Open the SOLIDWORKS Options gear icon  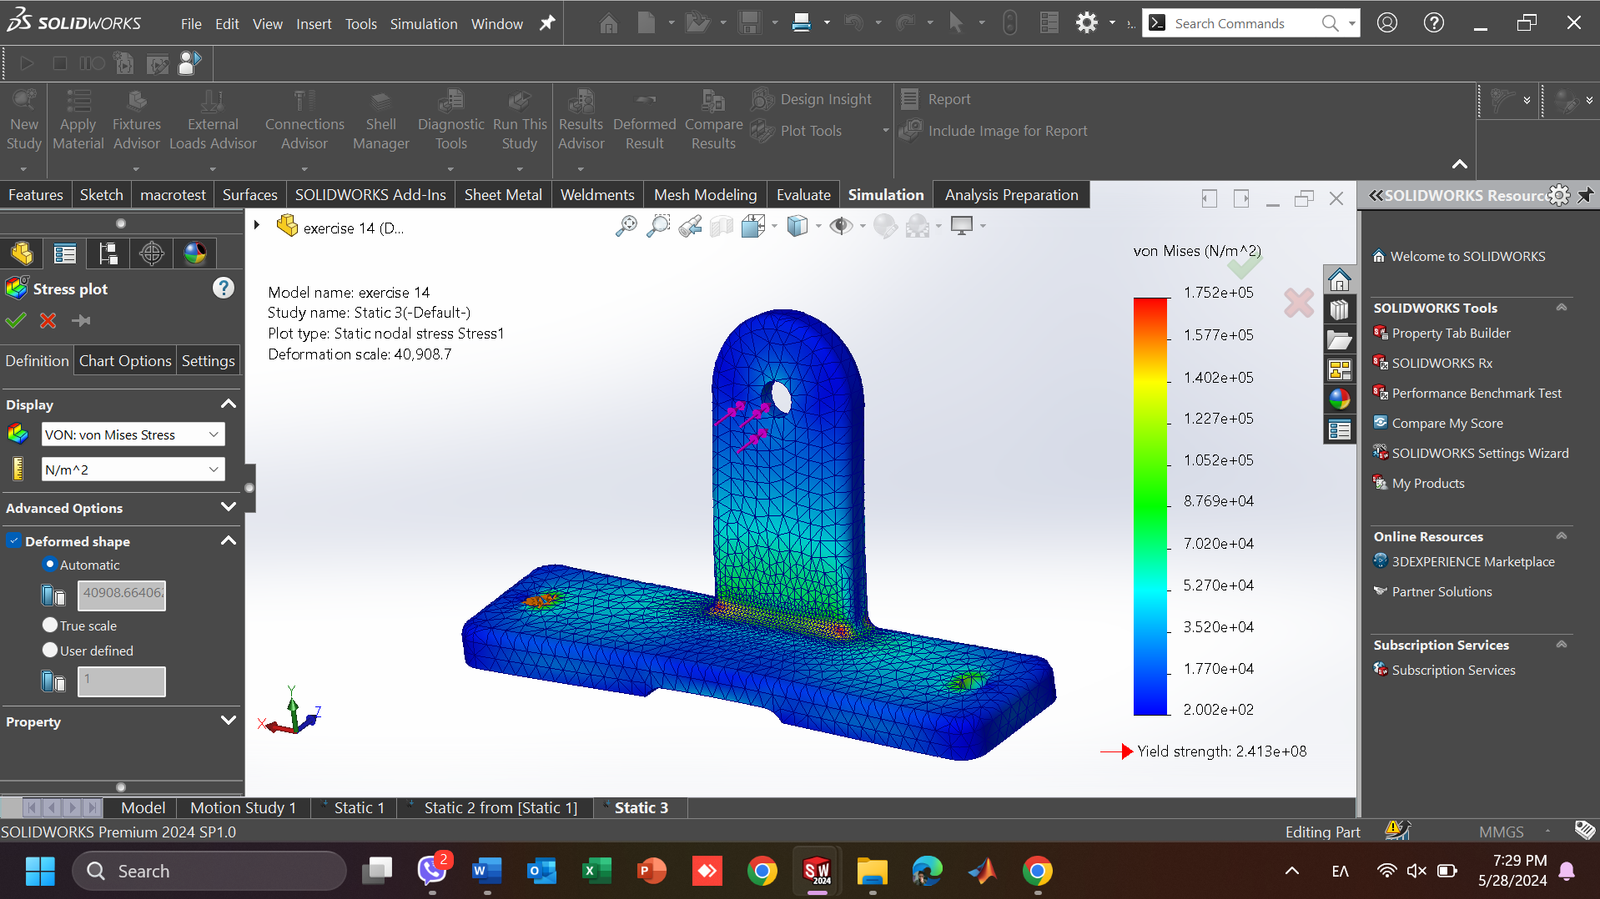pos(1087,23)
